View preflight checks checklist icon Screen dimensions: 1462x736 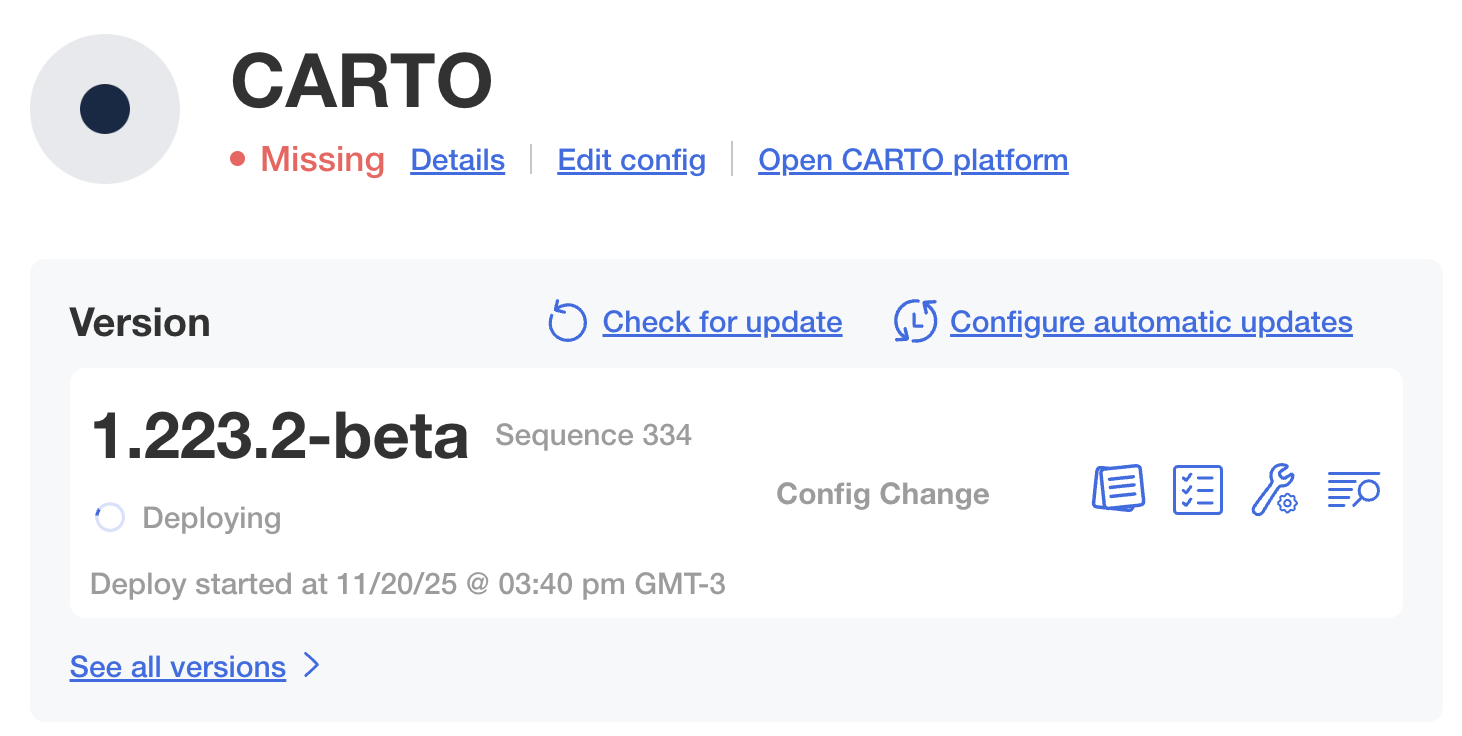pos(1197,490)
